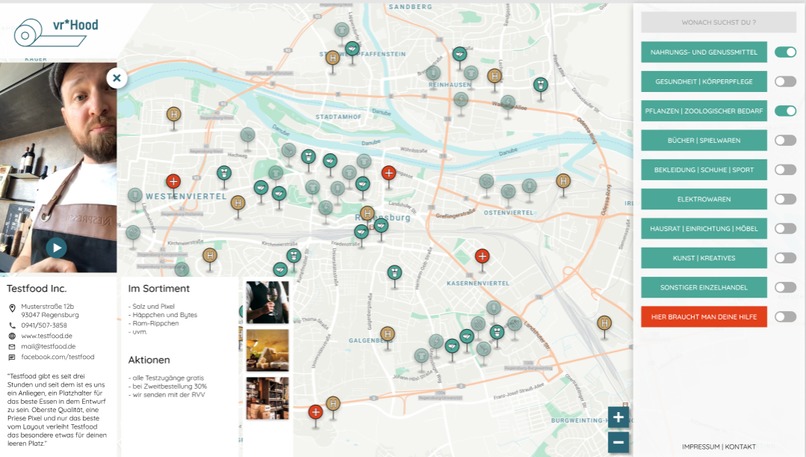The width and height of the screenshot is (806, 457).
Task: Click faded marker above Steinweg-Pfaffenstein label
Action: click(x=340, y=30)
